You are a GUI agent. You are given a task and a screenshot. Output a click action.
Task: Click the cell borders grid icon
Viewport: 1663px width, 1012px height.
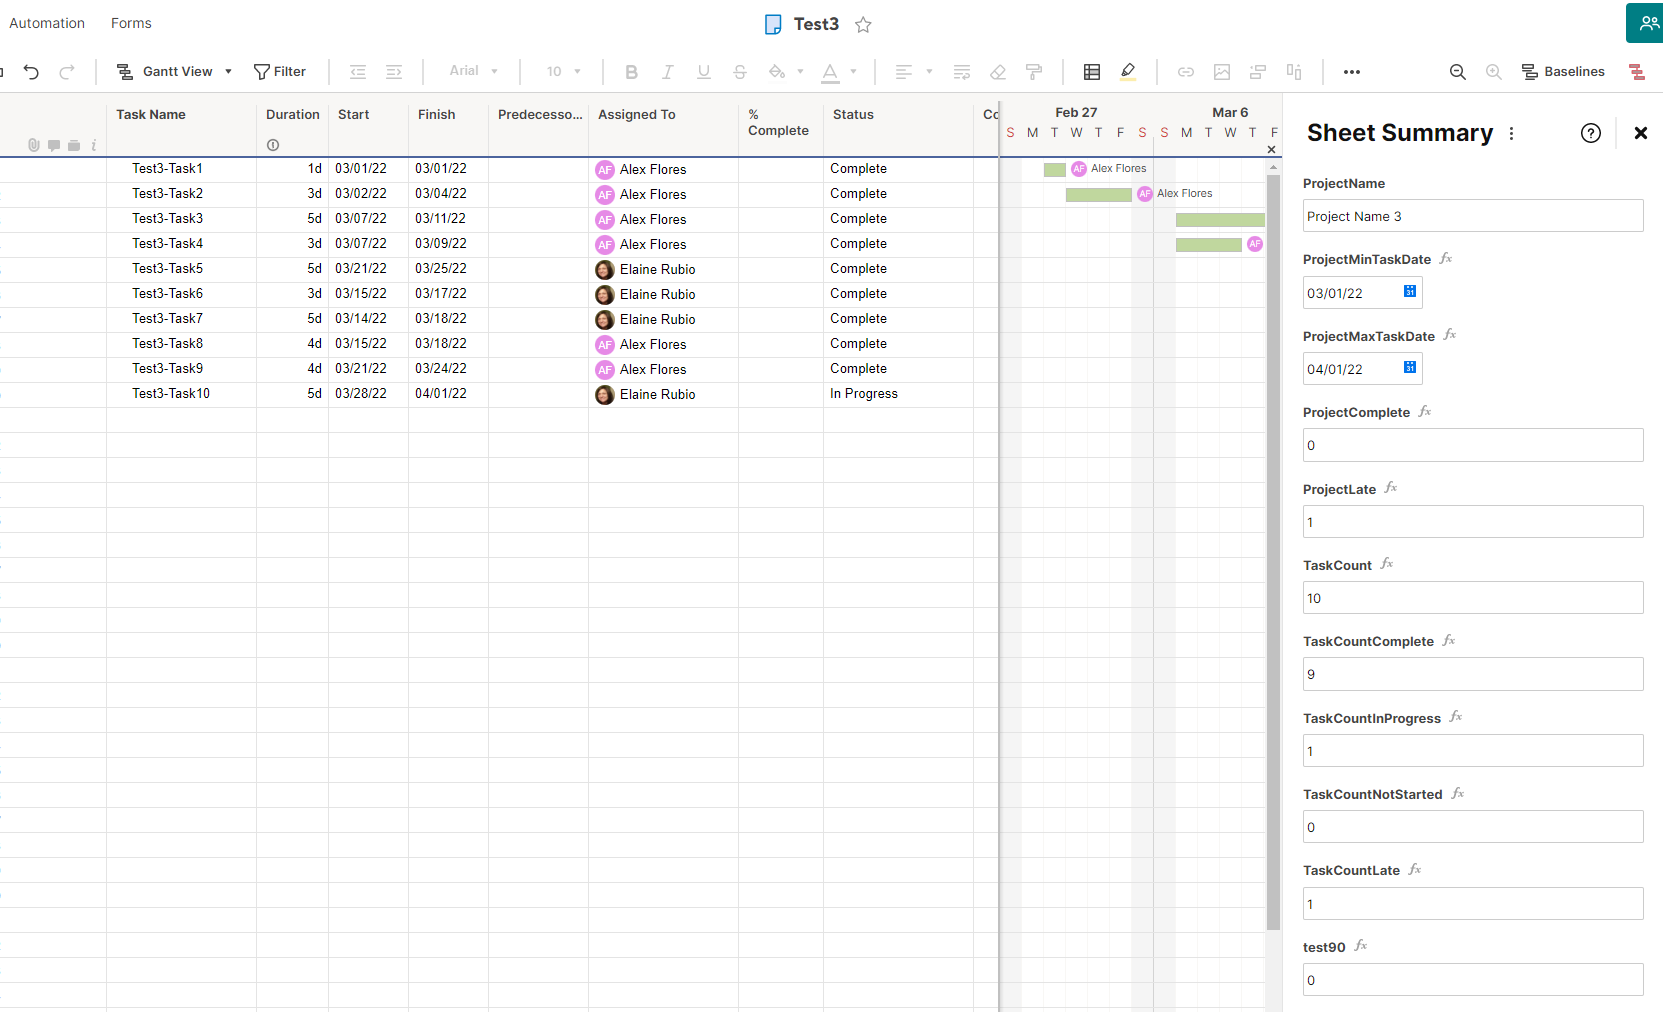[x=1091, y=71]
